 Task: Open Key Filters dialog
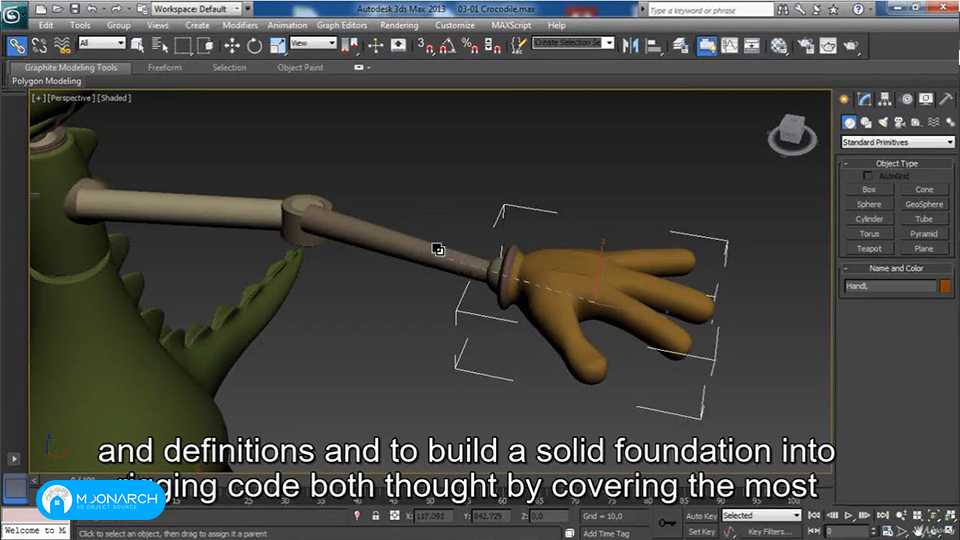click(x=769, y=531)
